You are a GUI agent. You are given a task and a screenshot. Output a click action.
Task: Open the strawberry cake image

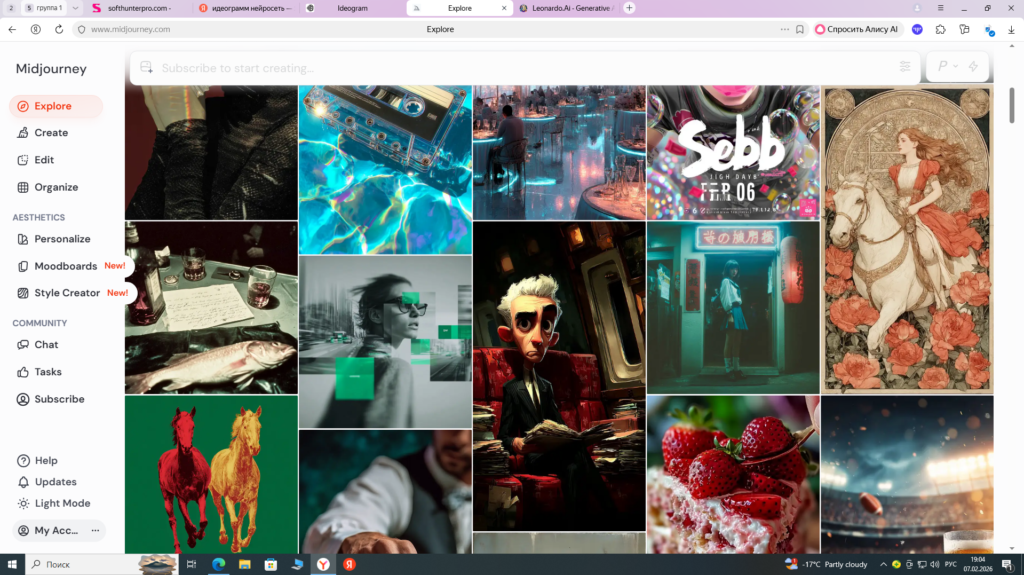733,474
